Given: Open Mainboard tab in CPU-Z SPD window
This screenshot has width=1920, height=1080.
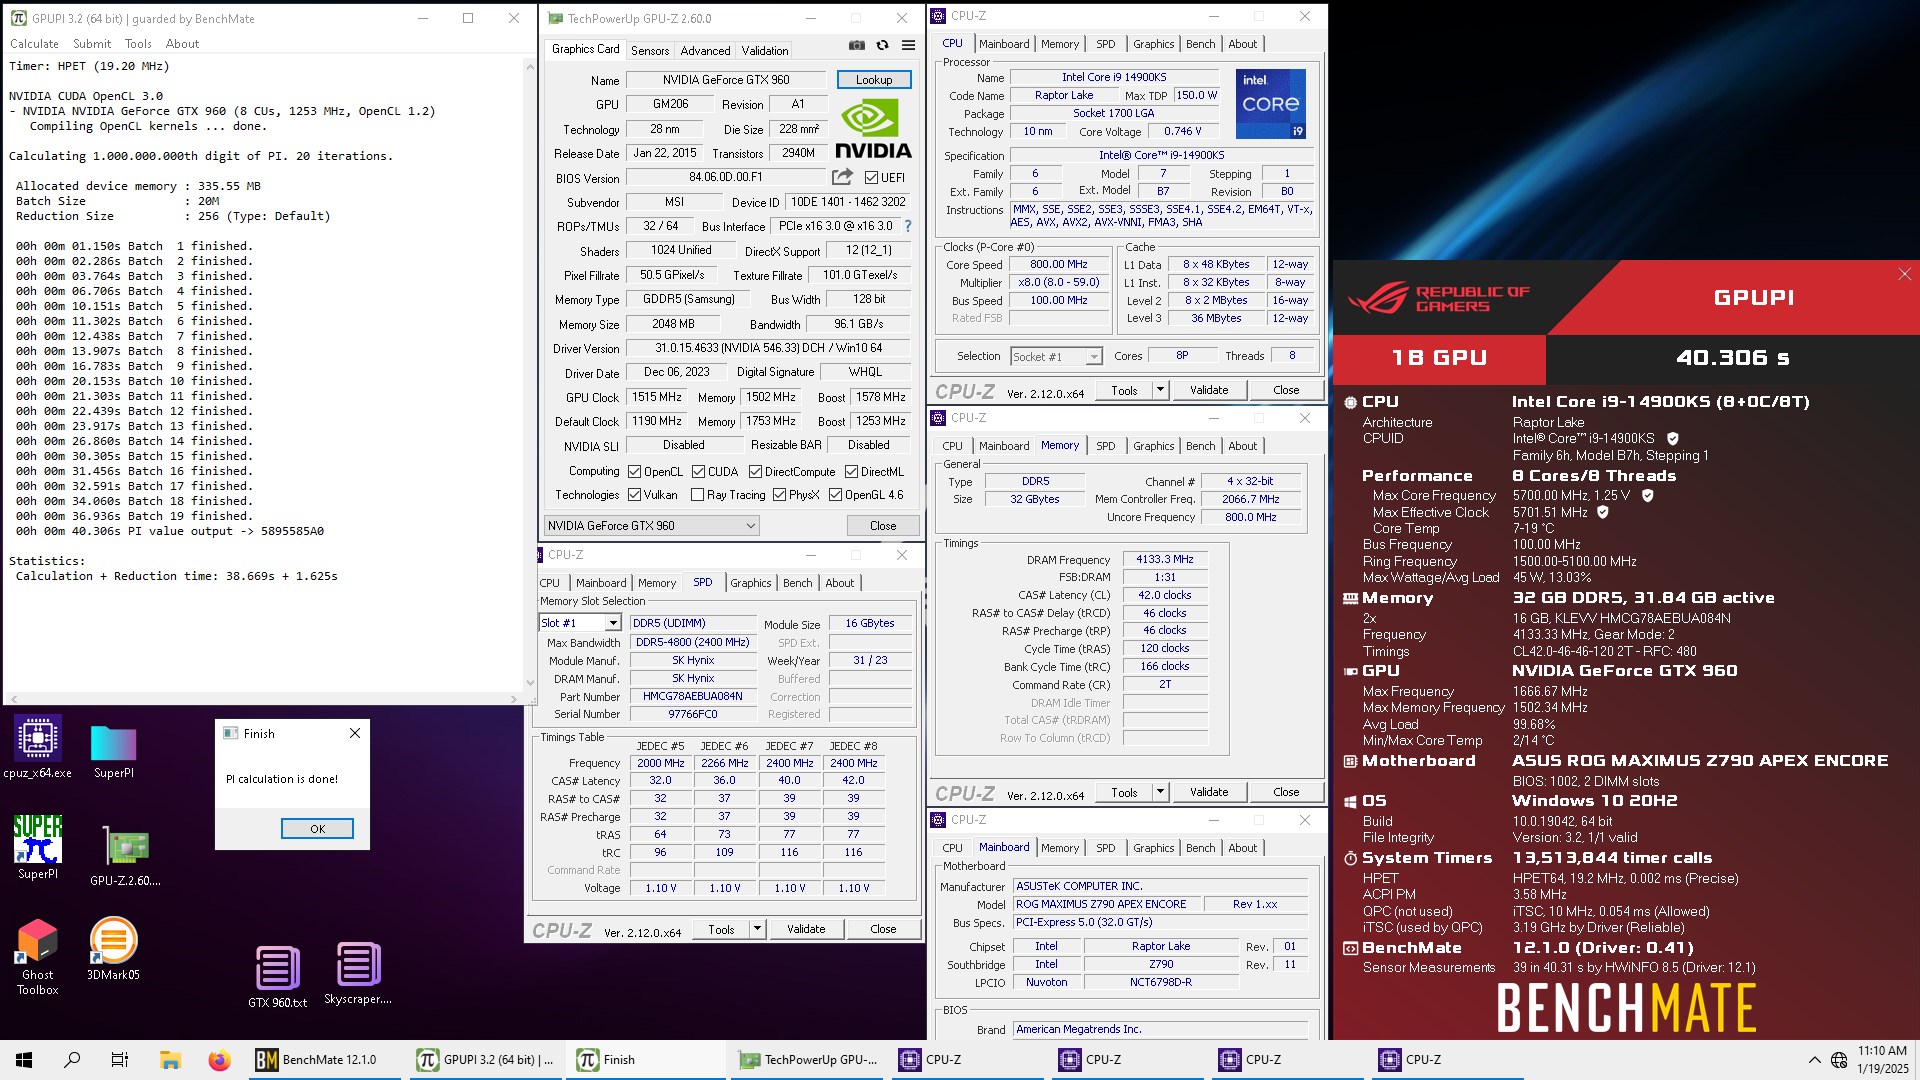Looking at the screenshot, I should [601, 583].
